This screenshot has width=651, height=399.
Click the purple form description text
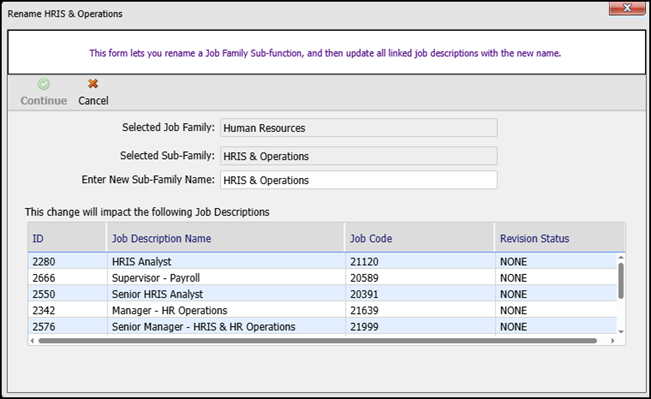click(325, 53)
